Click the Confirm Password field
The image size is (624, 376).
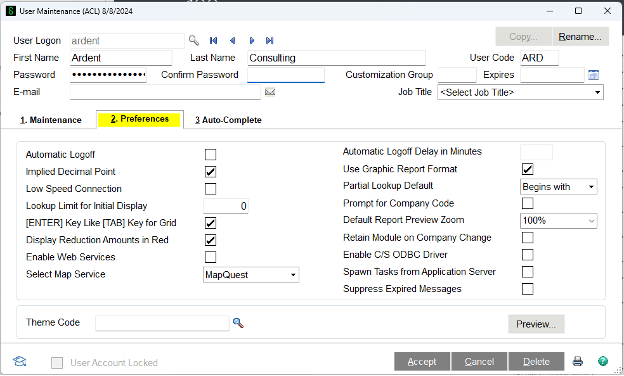(286, 75)
